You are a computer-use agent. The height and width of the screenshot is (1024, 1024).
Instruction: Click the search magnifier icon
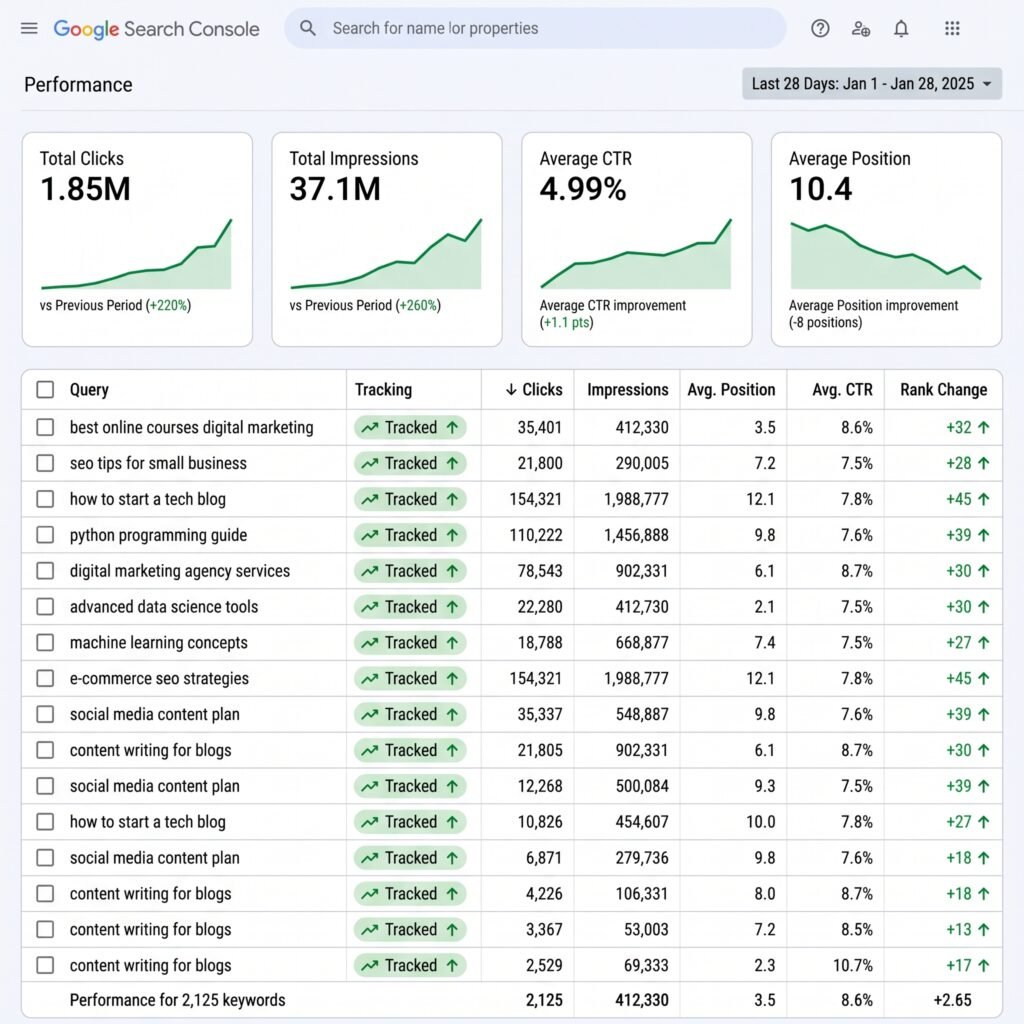tap(308, 28)
